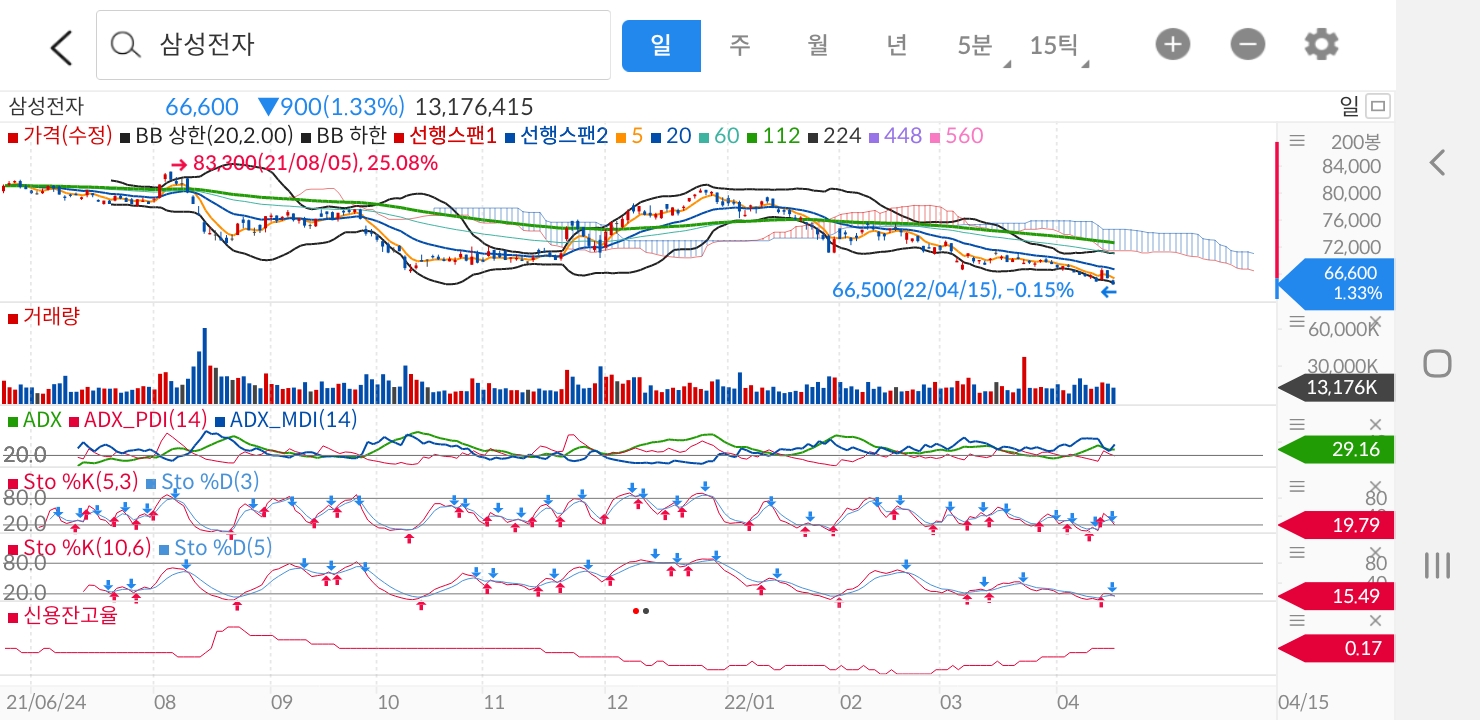Toggle the 선행스팬1 legend item
The width and height of the screenshot is (1480, 720).
(x=446, y=135)
